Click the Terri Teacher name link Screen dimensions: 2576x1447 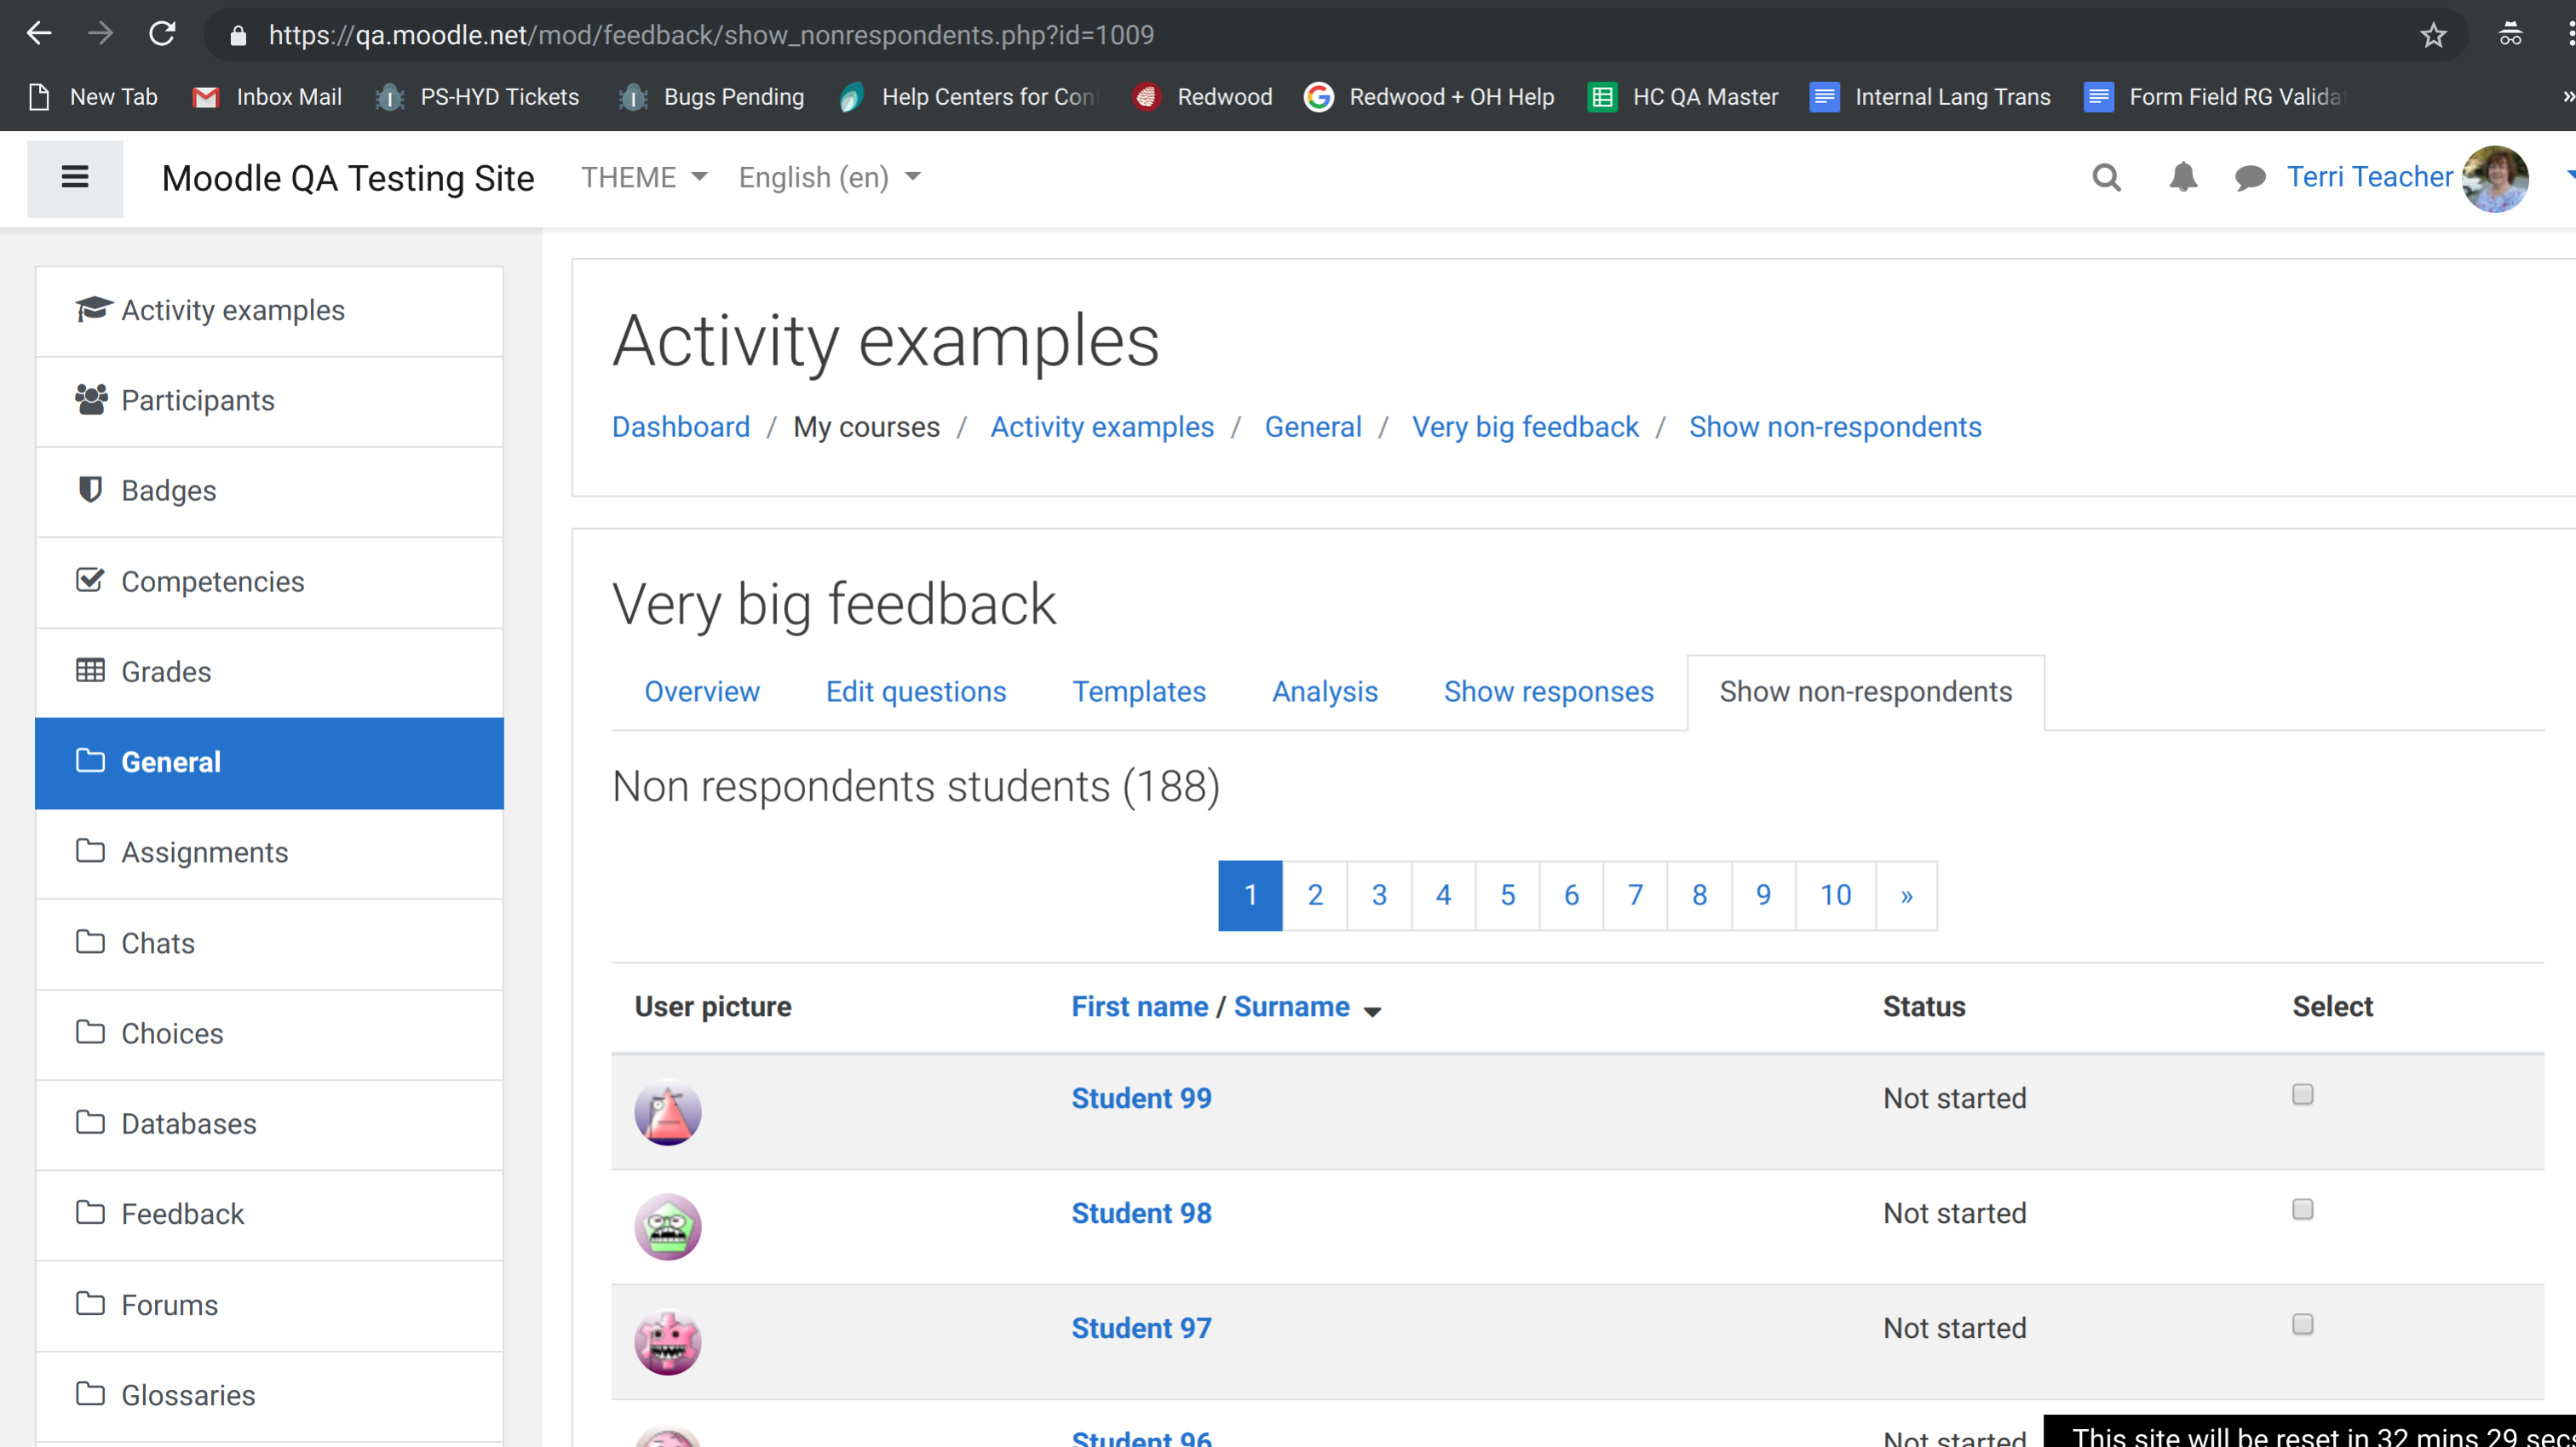pyautogui.click(x=2370, y=177)
